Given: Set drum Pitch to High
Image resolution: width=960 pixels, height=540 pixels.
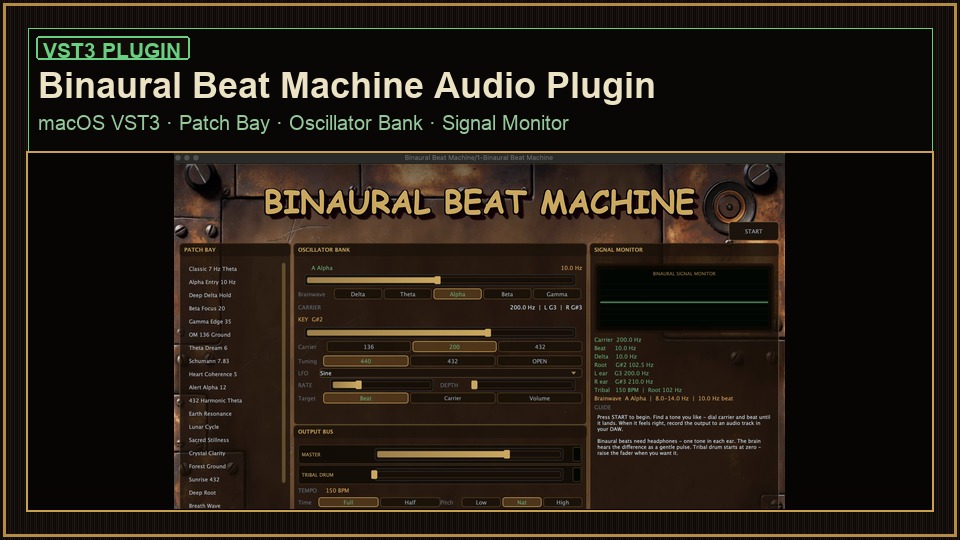Looking at the screenshot, I should pyautogui.click(x=563, y=503).
